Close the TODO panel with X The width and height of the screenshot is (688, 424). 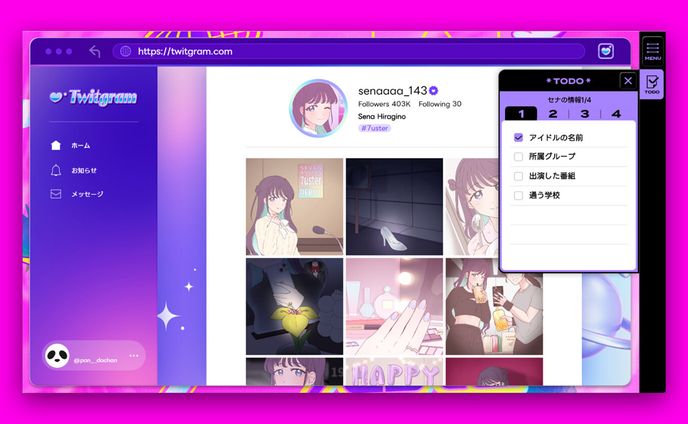coord(628,81)
